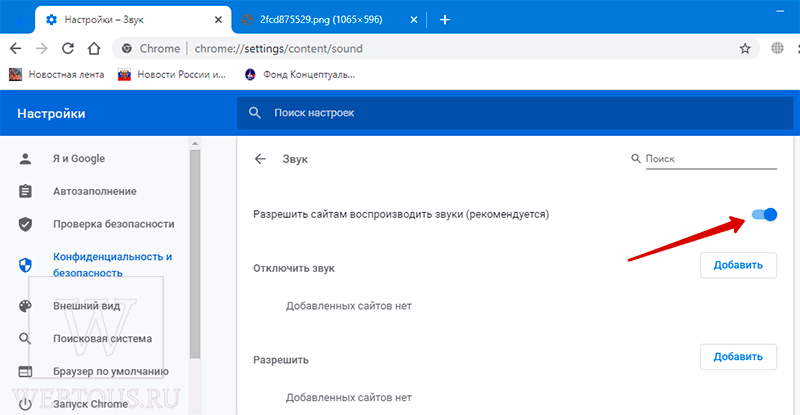Click the blue shield icon for Конфиденциальность
This screenshot has width=800, height=415.
25,265
